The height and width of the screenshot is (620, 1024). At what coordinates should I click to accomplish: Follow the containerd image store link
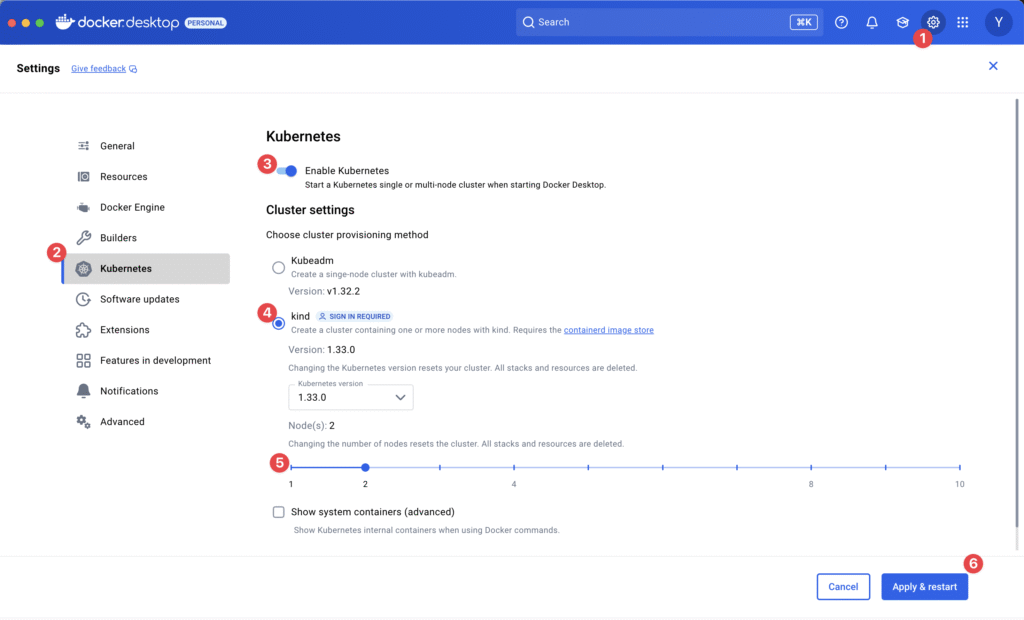[x=609, y=330]
